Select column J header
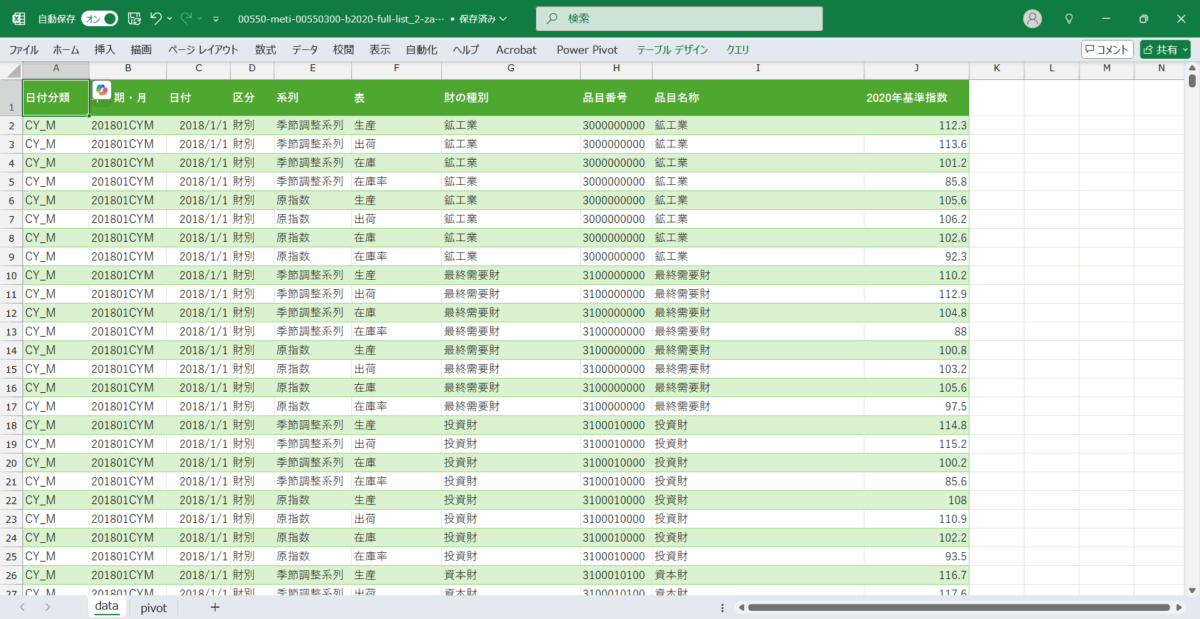Image resolution: width=1200 pixels, height=619 pixels. (916, 68)
